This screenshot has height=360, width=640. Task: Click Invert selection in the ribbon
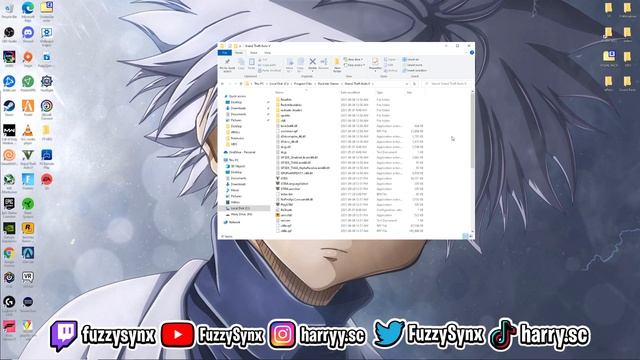tap(414, 70)
